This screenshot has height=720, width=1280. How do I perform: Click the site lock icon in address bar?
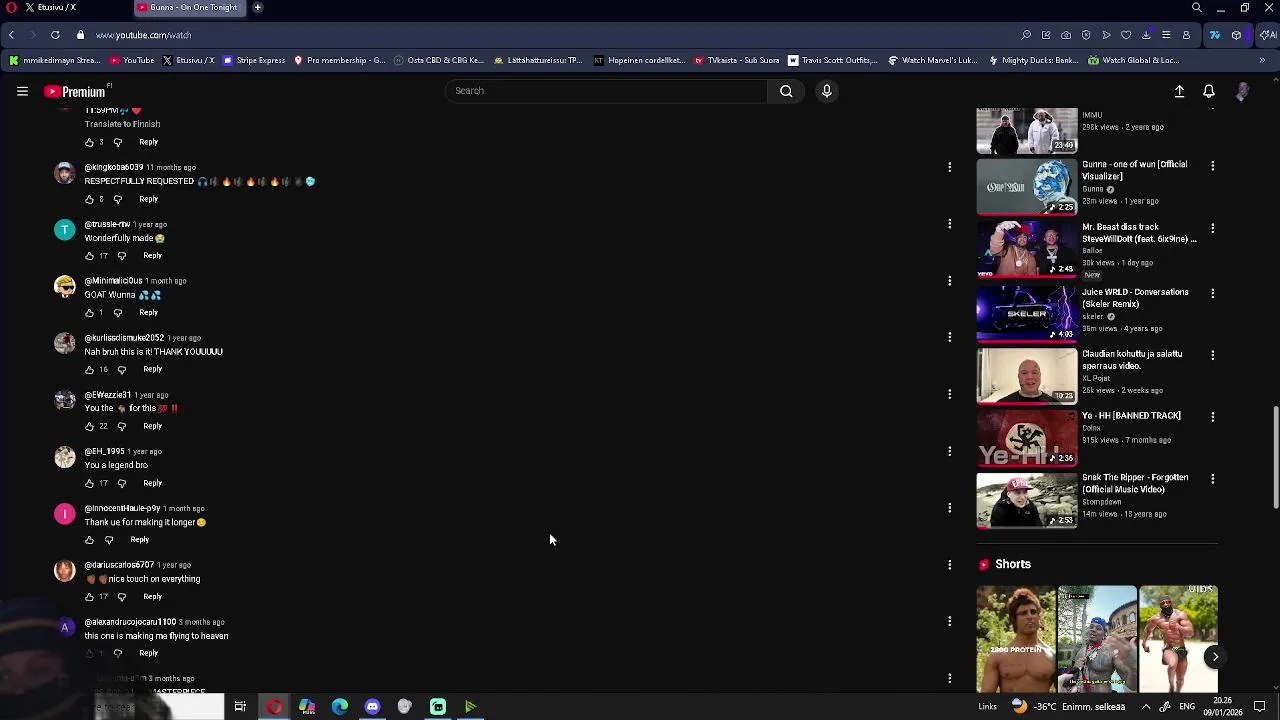(x=81, y=35)
